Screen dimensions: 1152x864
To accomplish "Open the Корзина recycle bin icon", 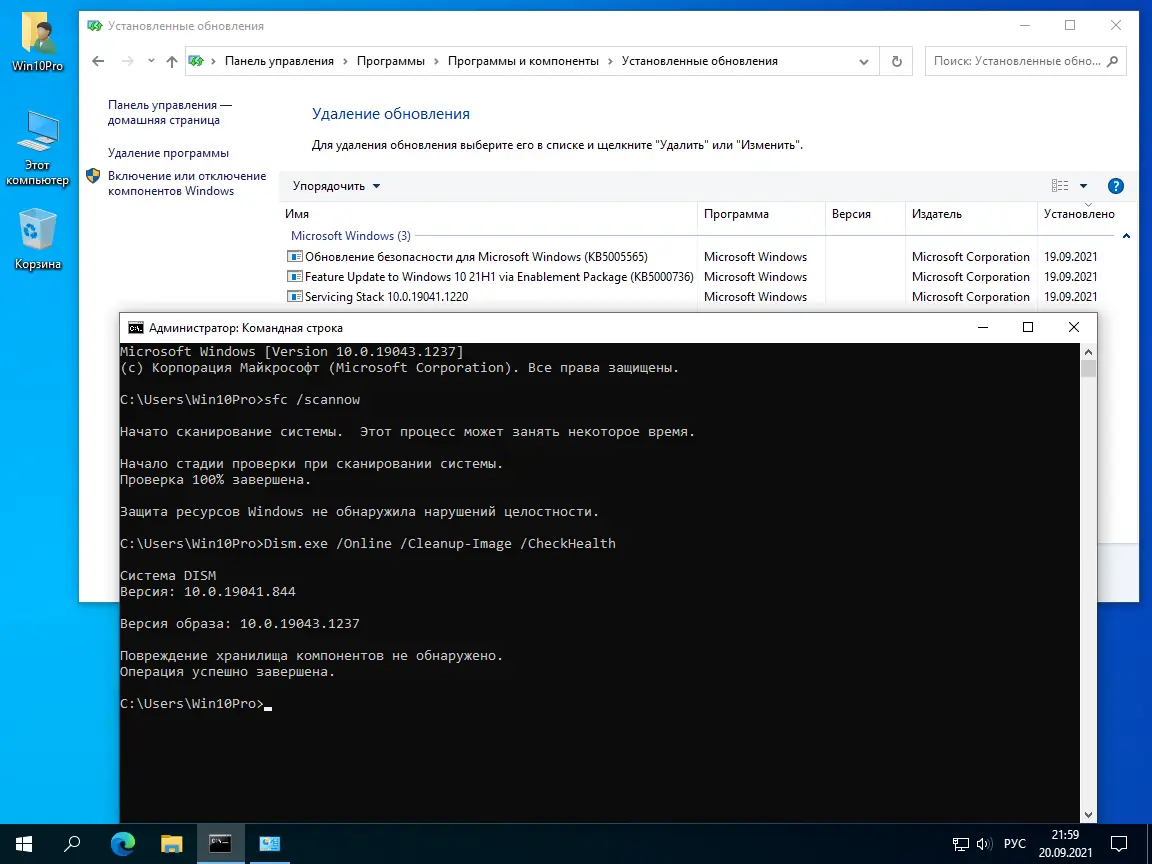I will point(37,240).
